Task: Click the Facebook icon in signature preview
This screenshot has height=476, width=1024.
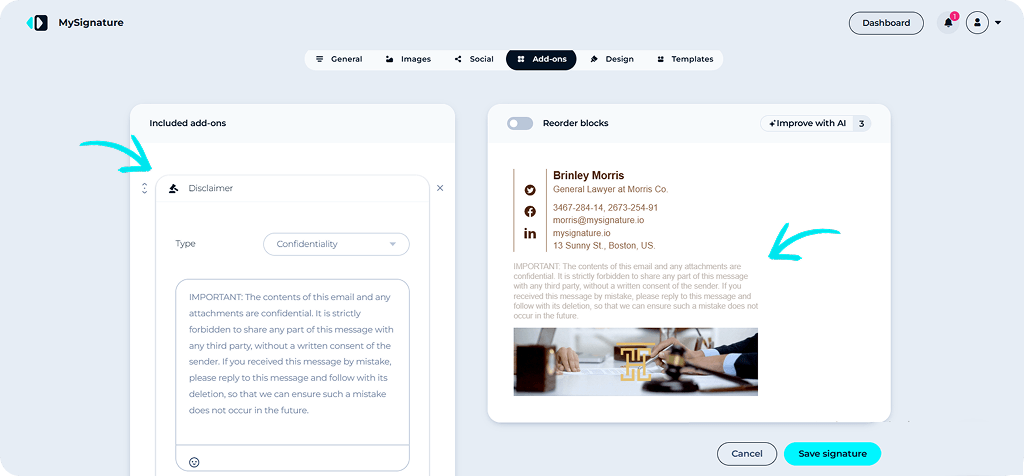Action: click(x=530, y=211)
